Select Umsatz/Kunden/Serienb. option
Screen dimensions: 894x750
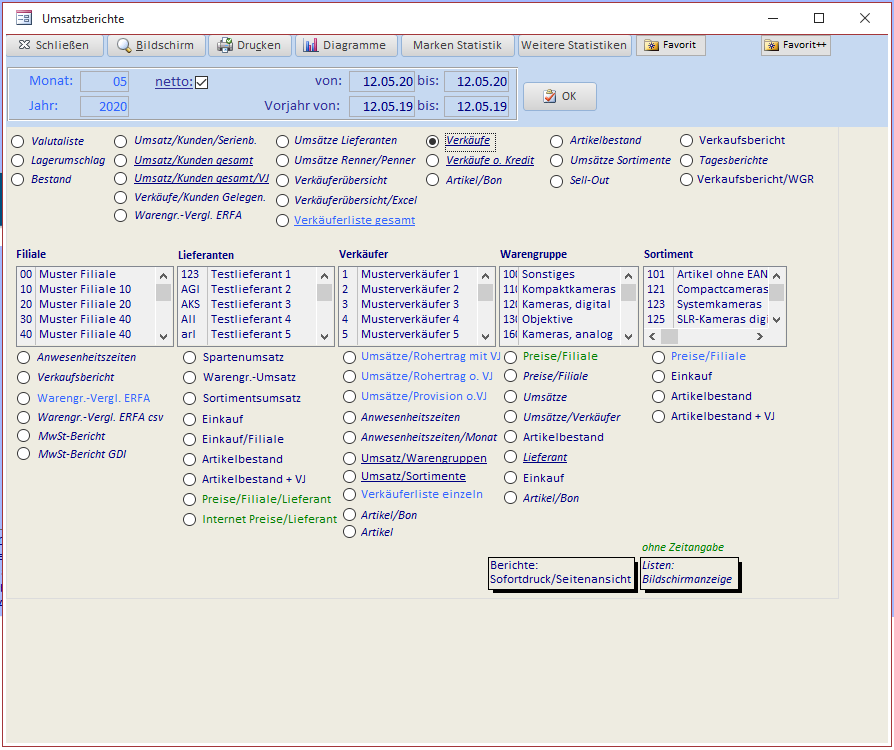point(120,141)
